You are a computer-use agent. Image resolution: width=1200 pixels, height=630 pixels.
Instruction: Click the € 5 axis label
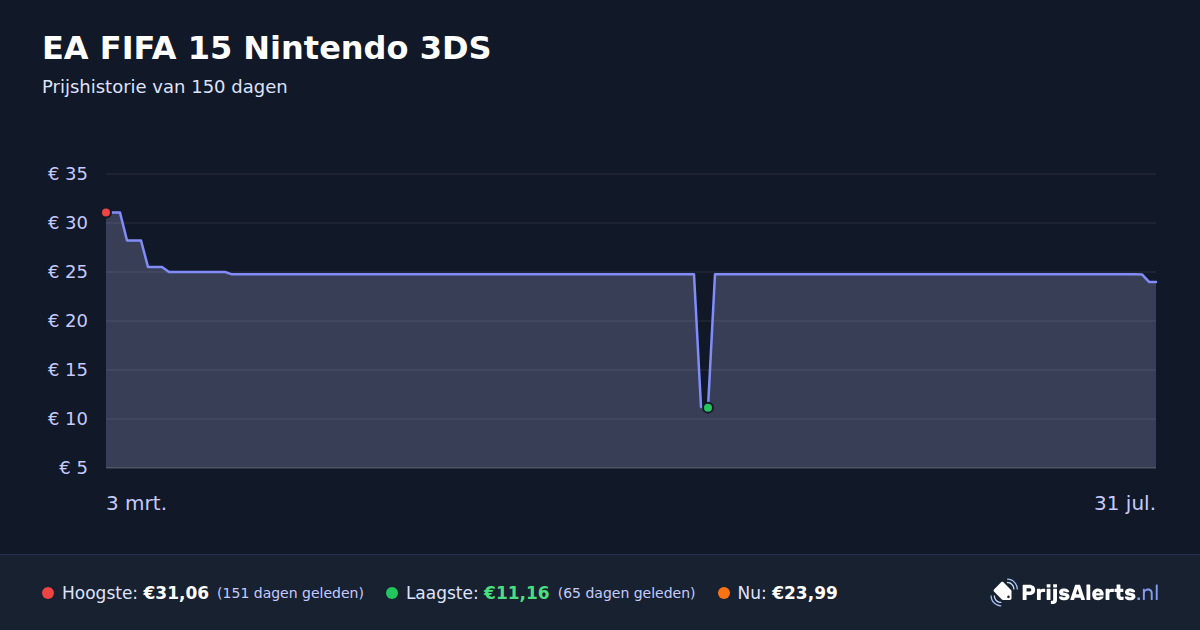(x=73, y=468)
